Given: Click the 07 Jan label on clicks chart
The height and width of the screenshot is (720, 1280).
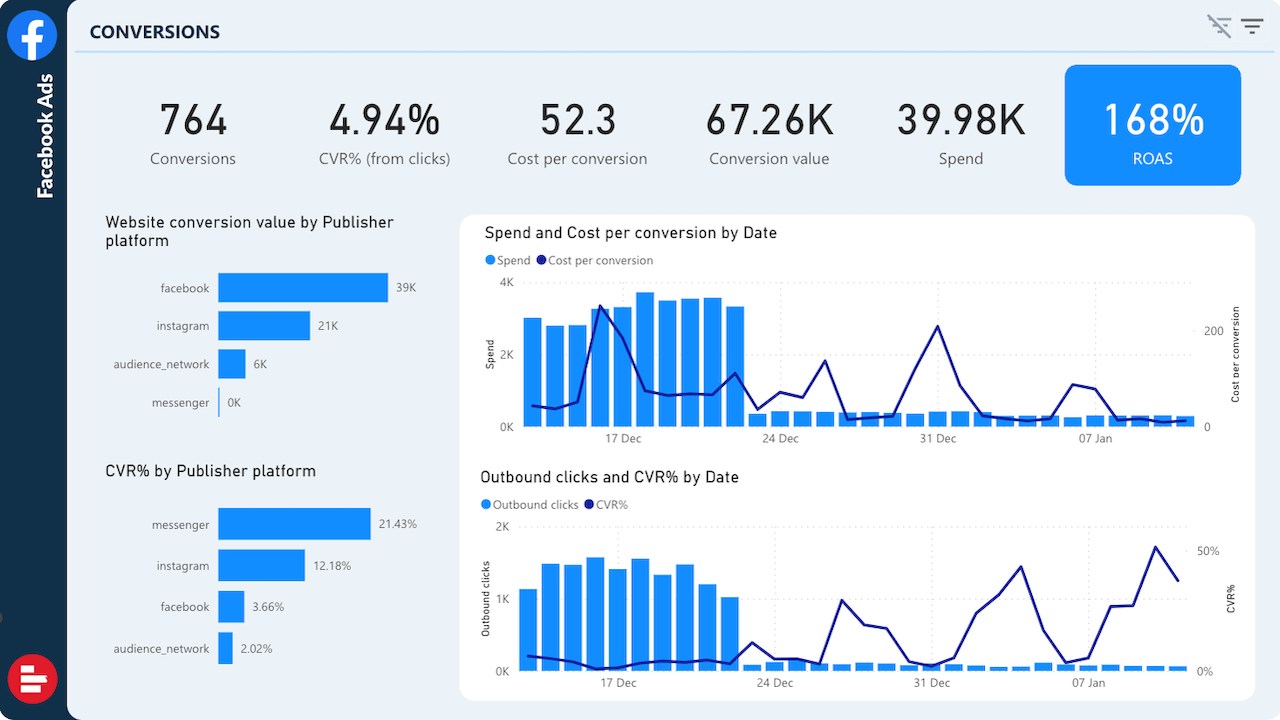Looking at the screenshot, I should [x=1089, y=683].
